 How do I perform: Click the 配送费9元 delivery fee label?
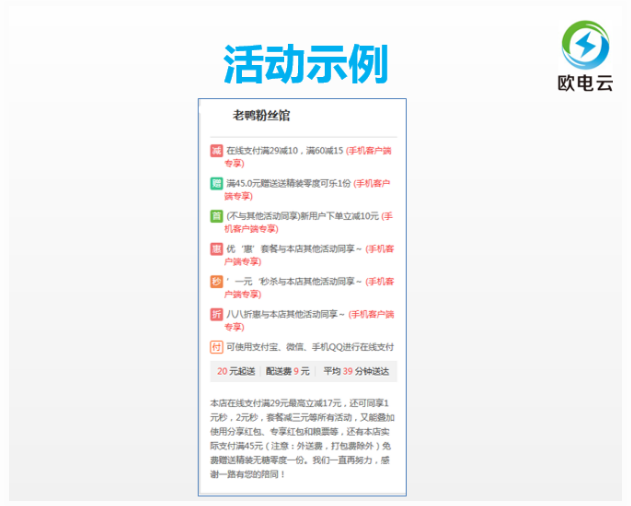click(x=287, y=372)
